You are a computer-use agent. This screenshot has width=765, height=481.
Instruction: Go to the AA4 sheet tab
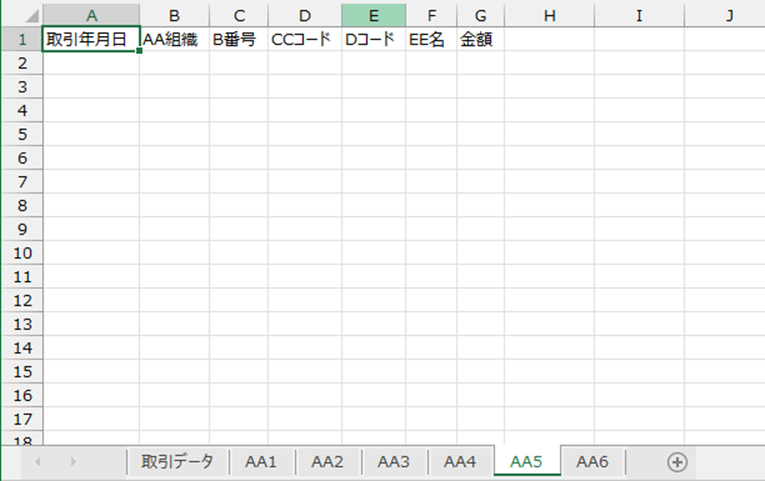point(460,462)
